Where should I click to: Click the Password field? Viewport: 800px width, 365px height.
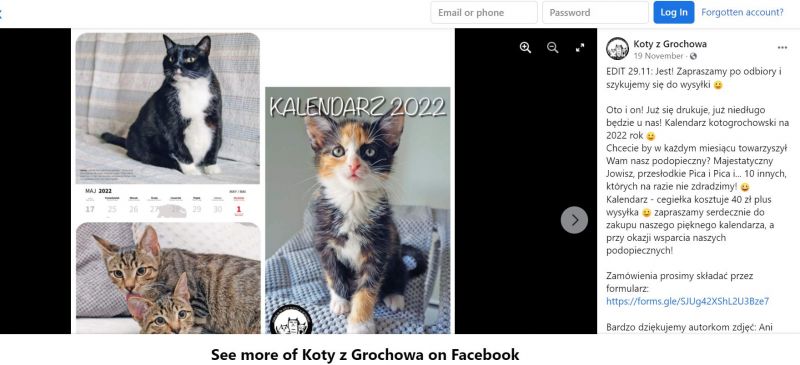(x=595, y=13)
